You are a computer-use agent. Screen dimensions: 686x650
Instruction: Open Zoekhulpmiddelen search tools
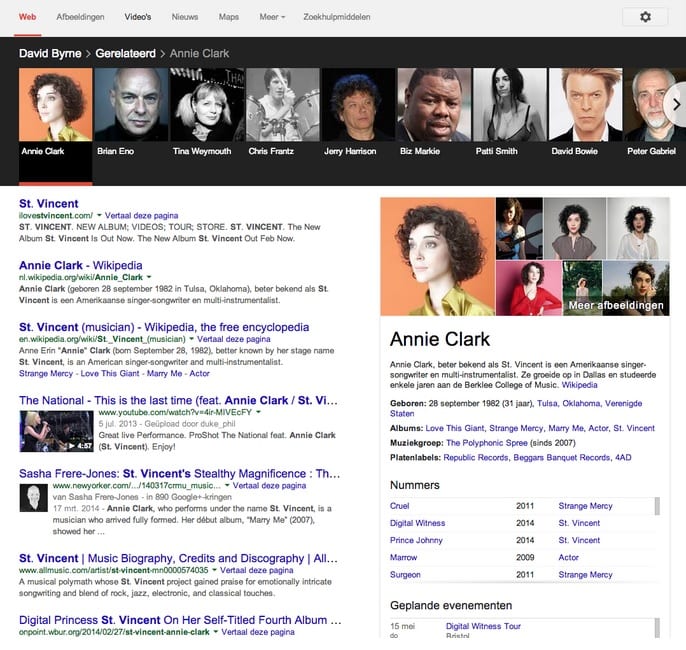coord(337,17)
